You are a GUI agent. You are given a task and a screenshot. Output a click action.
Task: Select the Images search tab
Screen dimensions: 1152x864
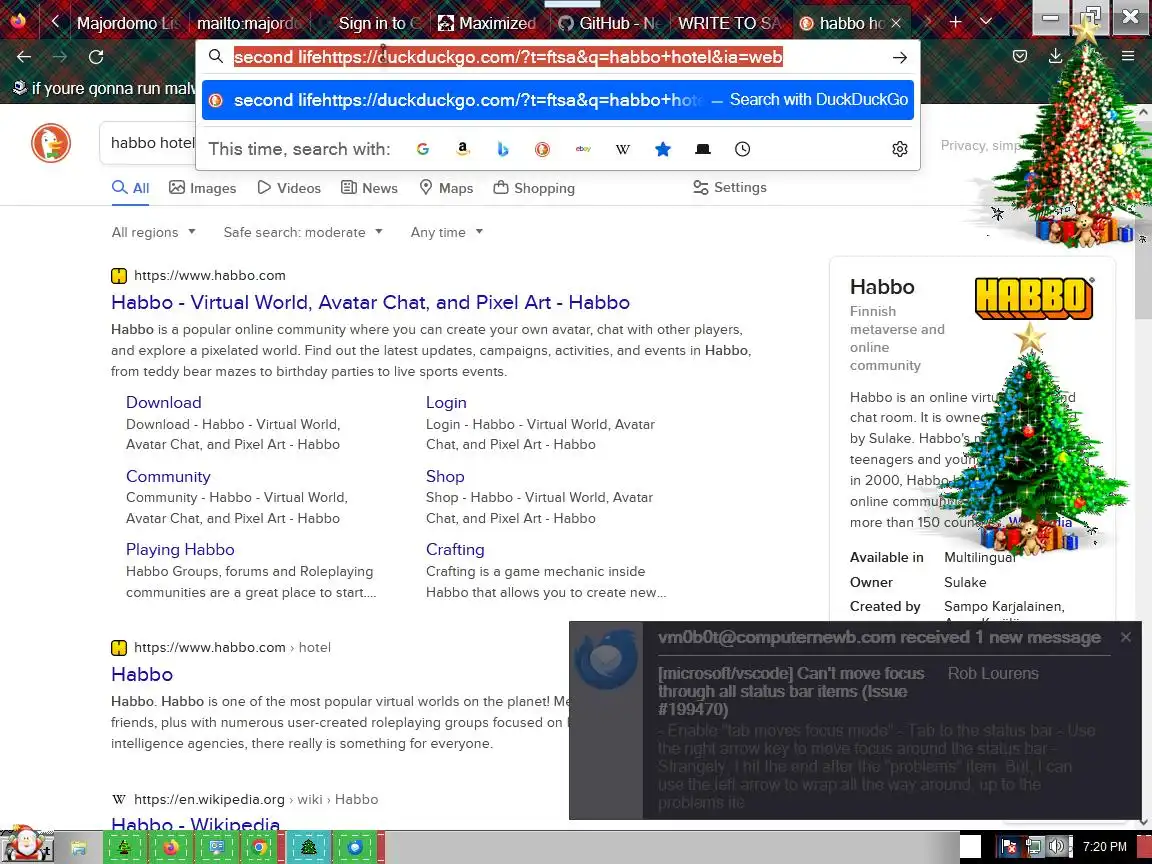pos(202,188)
